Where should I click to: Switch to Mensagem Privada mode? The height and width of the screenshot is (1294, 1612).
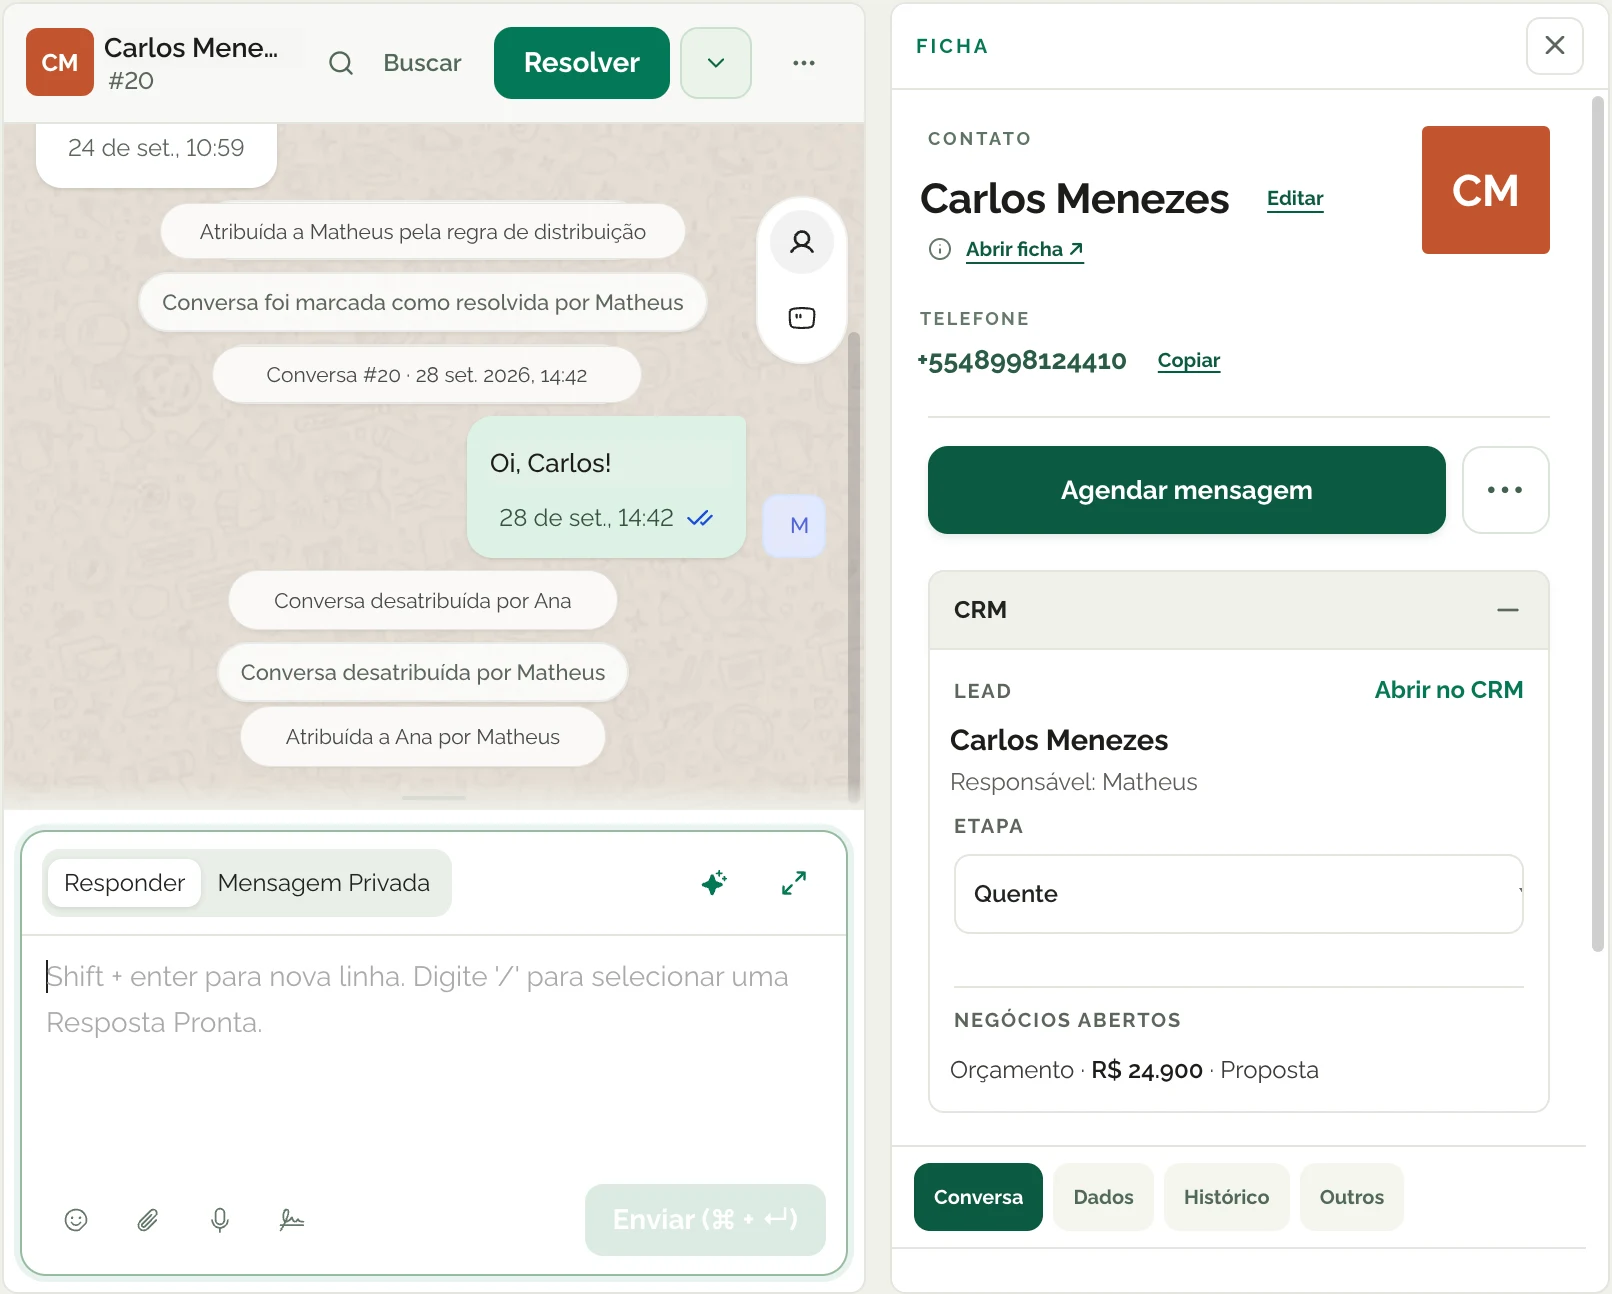coord(324,883)
